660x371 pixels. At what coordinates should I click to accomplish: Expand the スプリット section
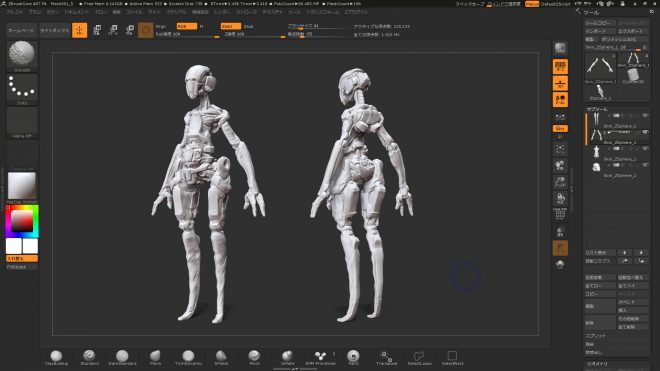click(596, 336)
